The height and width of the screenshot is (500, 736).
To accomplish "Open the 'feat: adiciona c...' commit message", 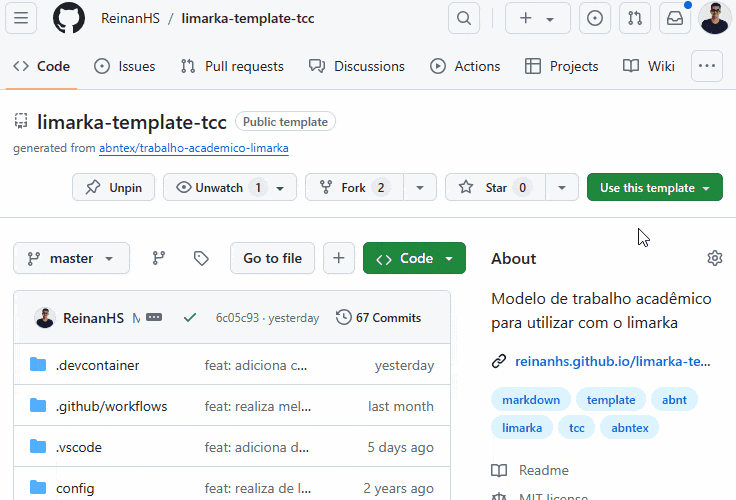I will (256, 365).
